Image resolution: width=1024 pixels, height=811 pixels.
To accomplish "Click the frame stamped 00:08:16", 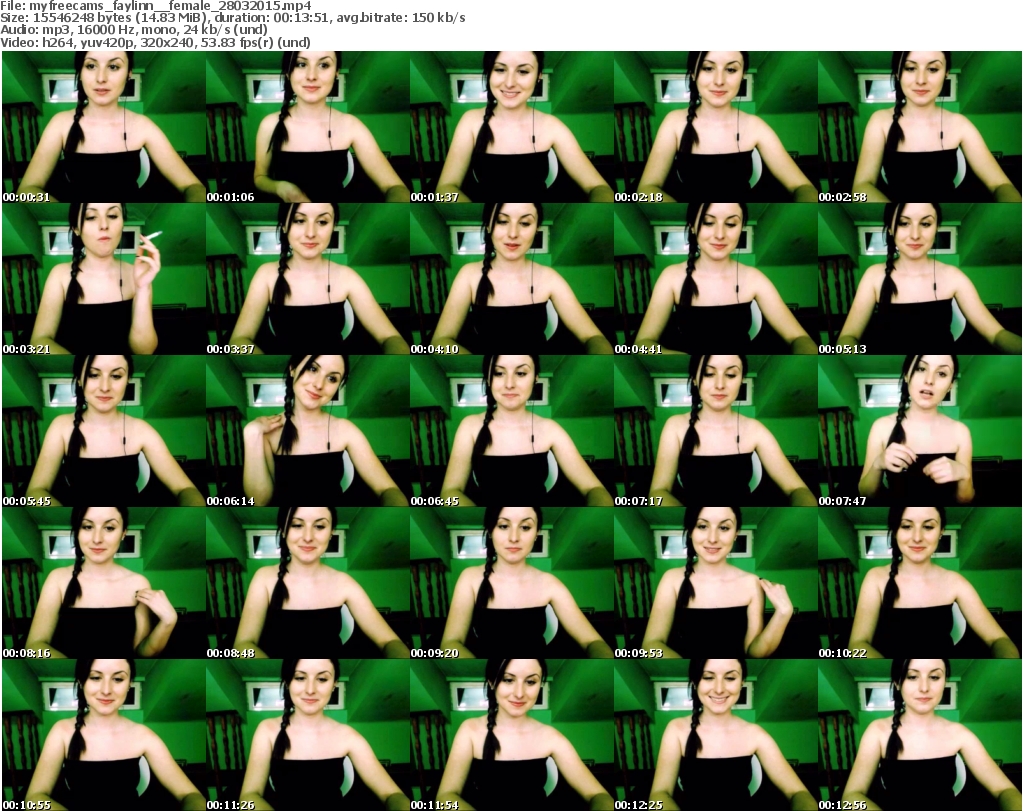I will (x=104, y=583).
